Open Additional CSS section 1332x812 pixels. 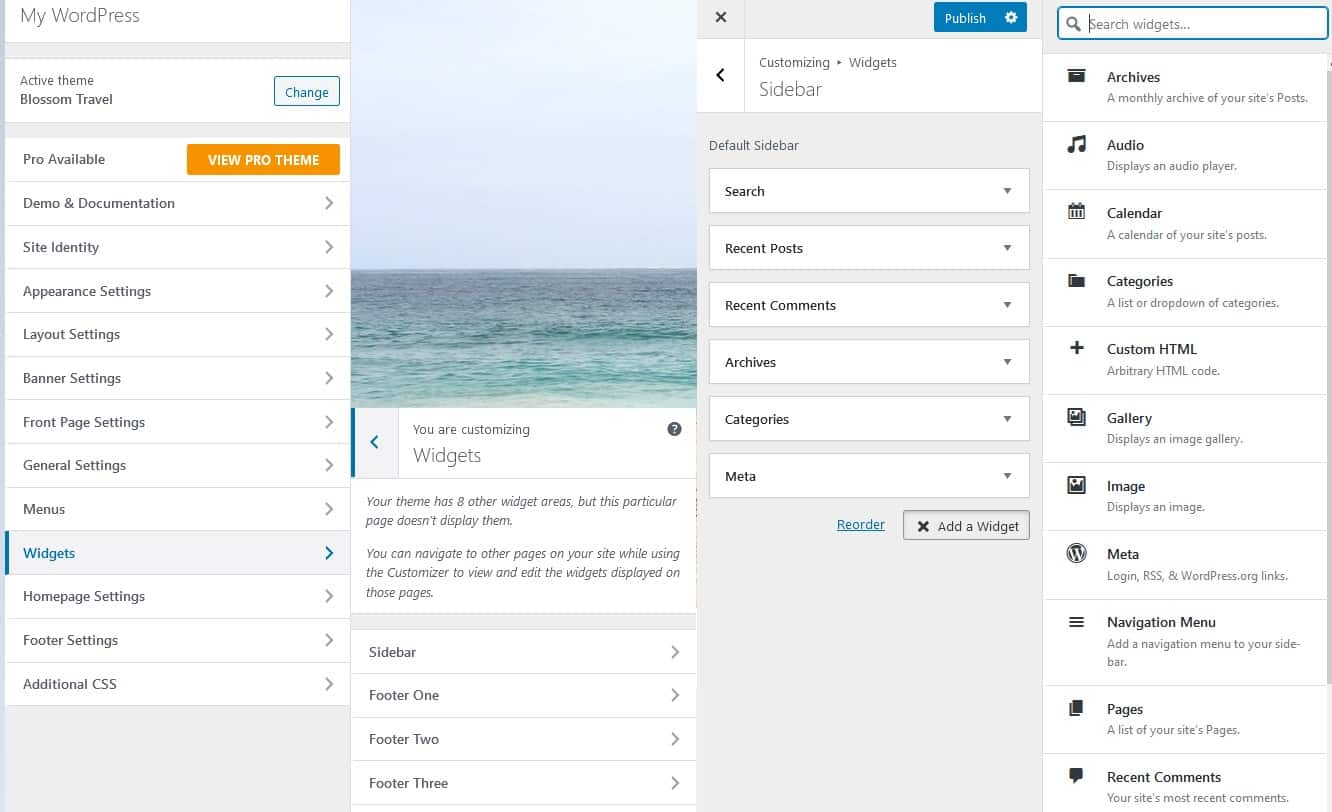(x=178, y=684)
